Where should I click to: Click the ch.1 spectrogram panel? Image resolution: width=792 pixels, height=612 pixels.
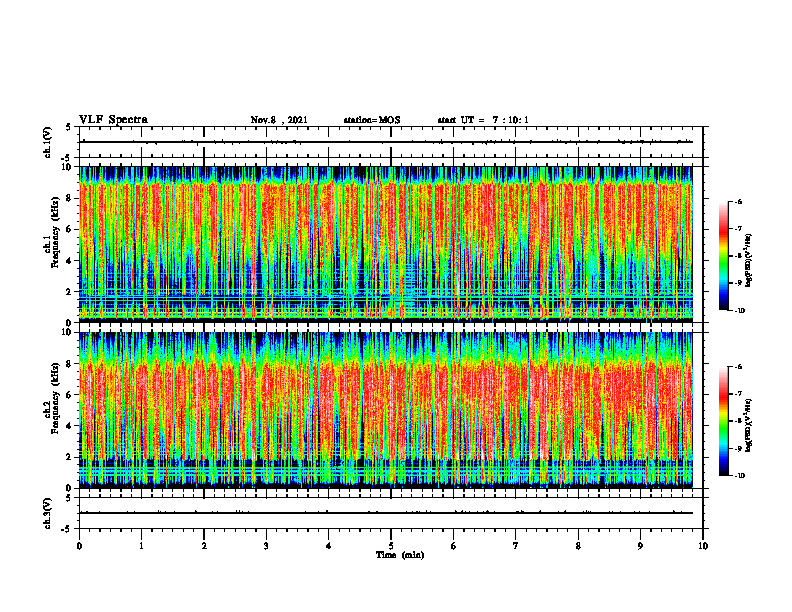click(386, 244)
